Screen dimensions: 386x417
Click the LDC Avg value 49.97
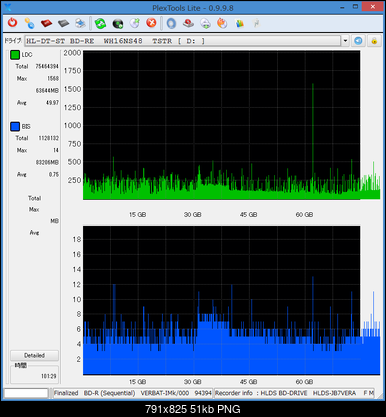tap(52, 103)
